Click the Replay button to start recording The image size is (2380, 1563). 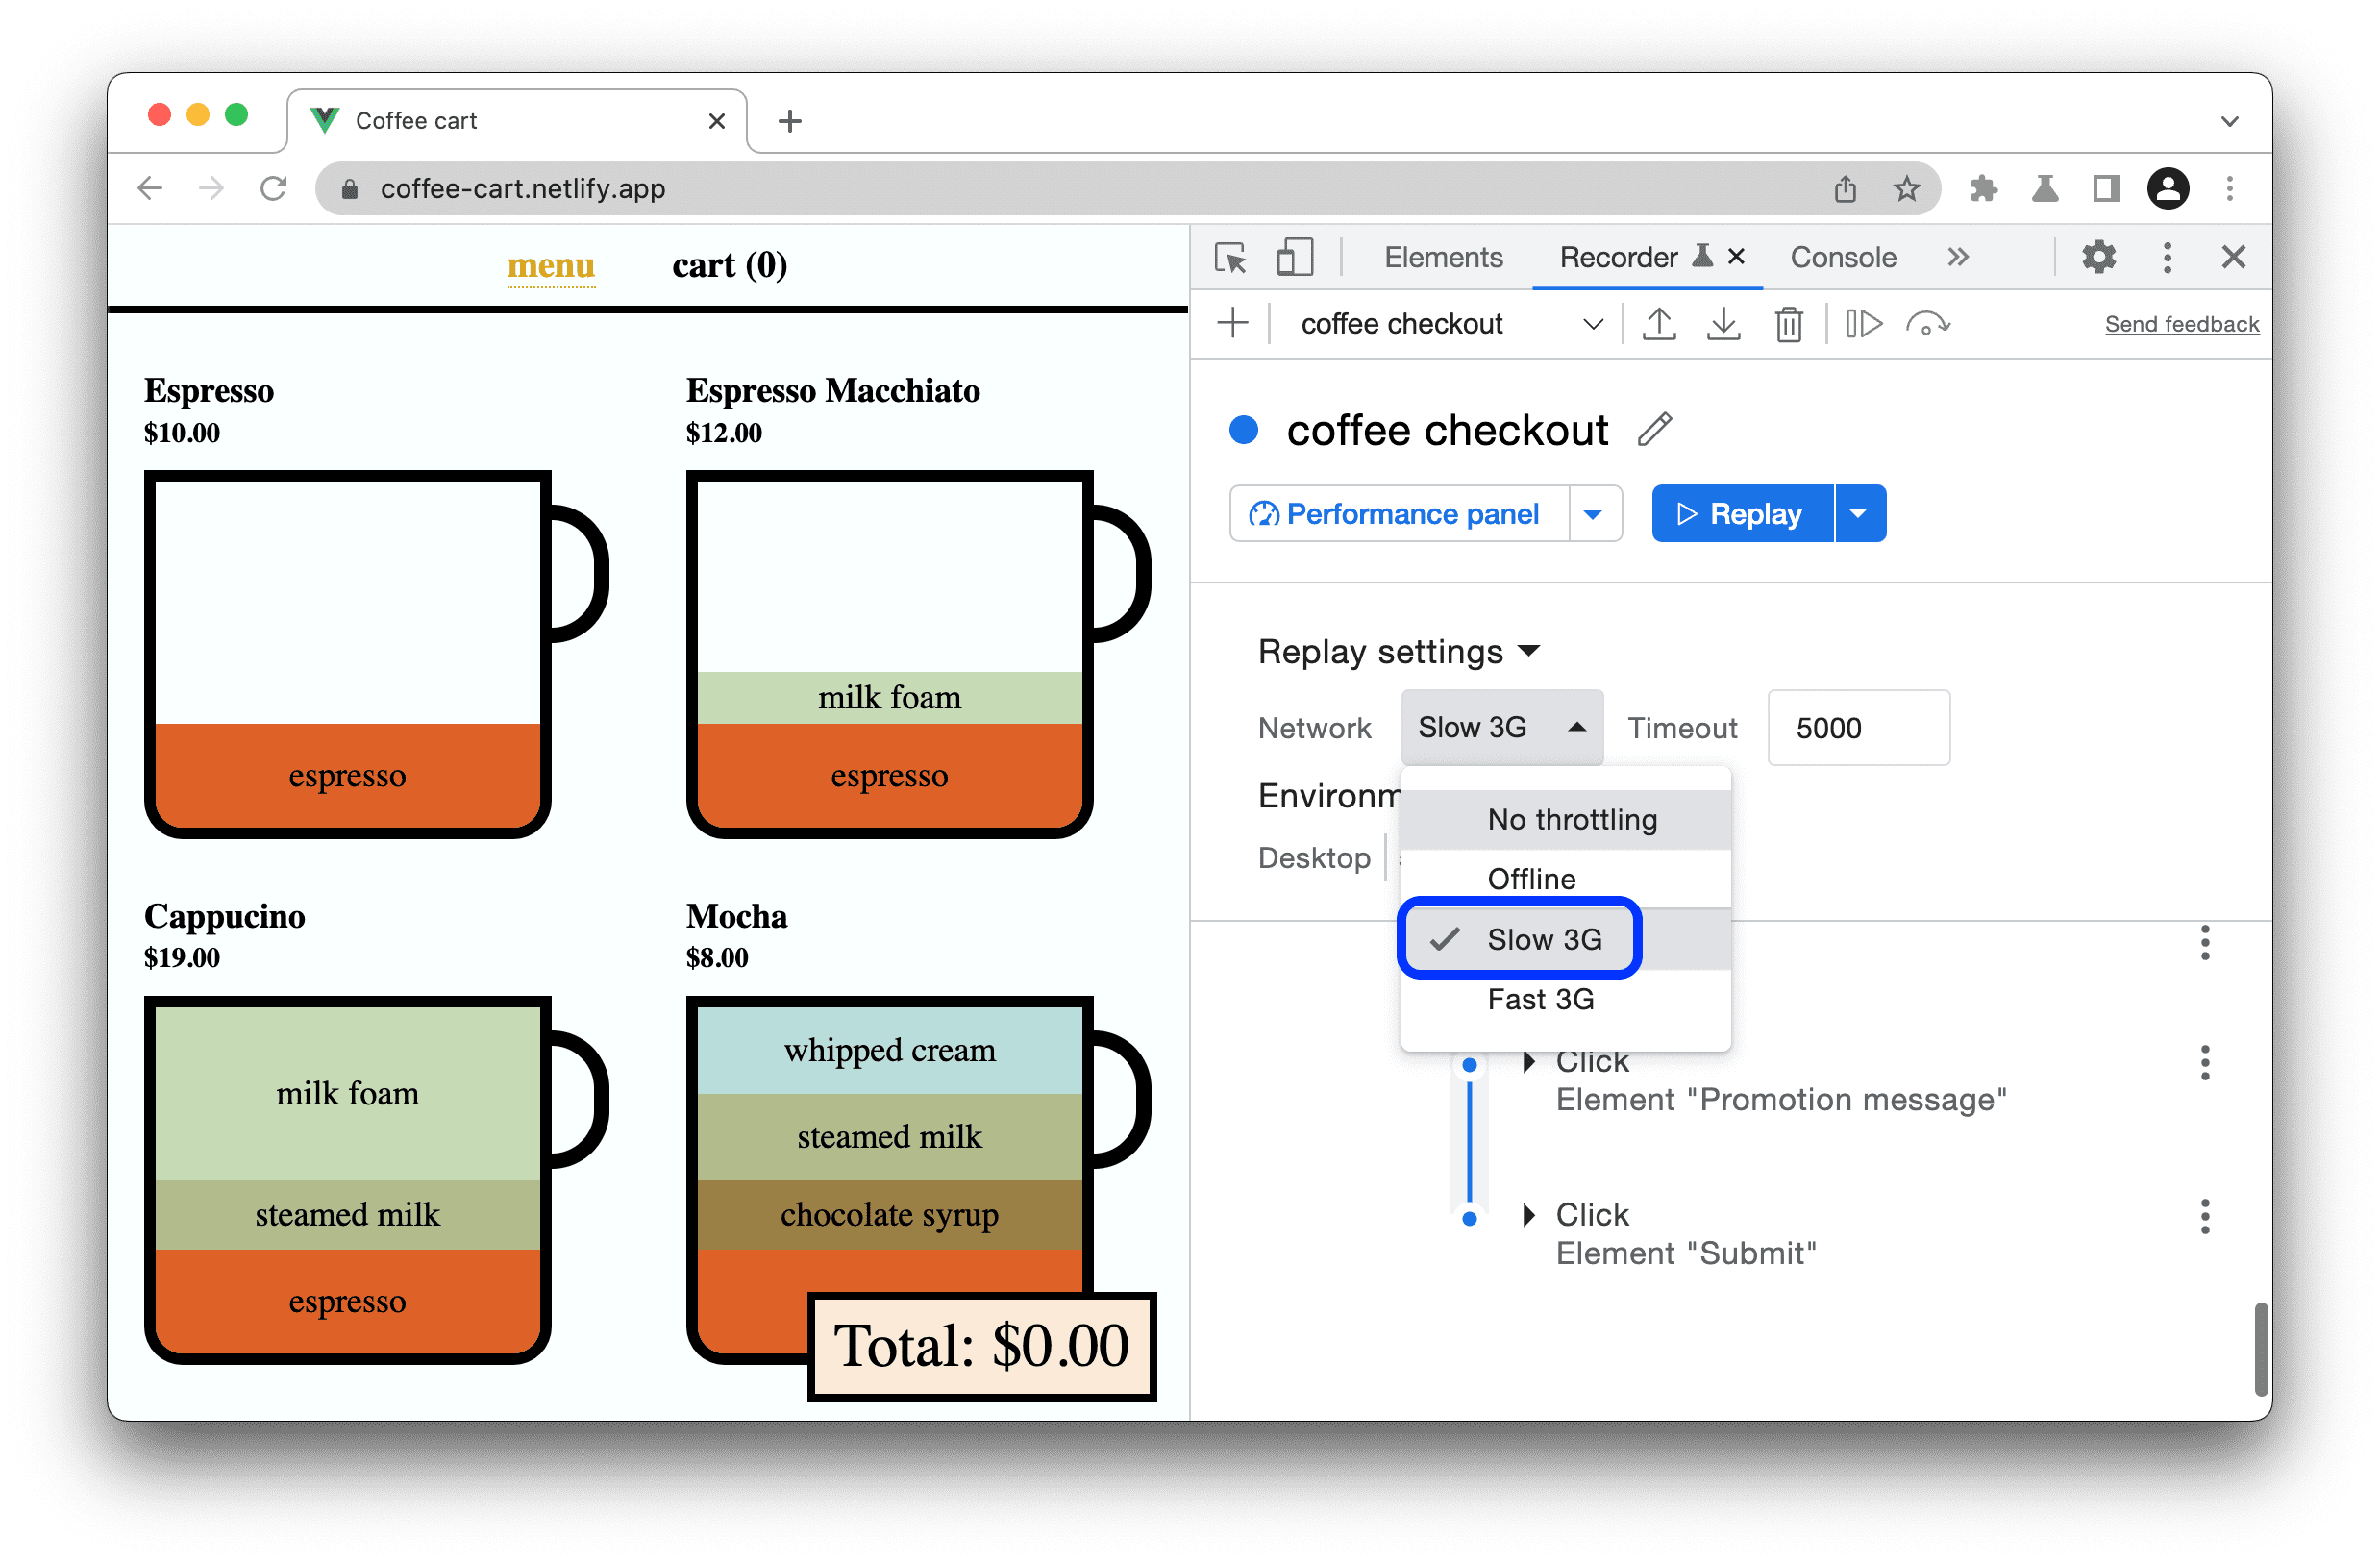(1742, 513)
